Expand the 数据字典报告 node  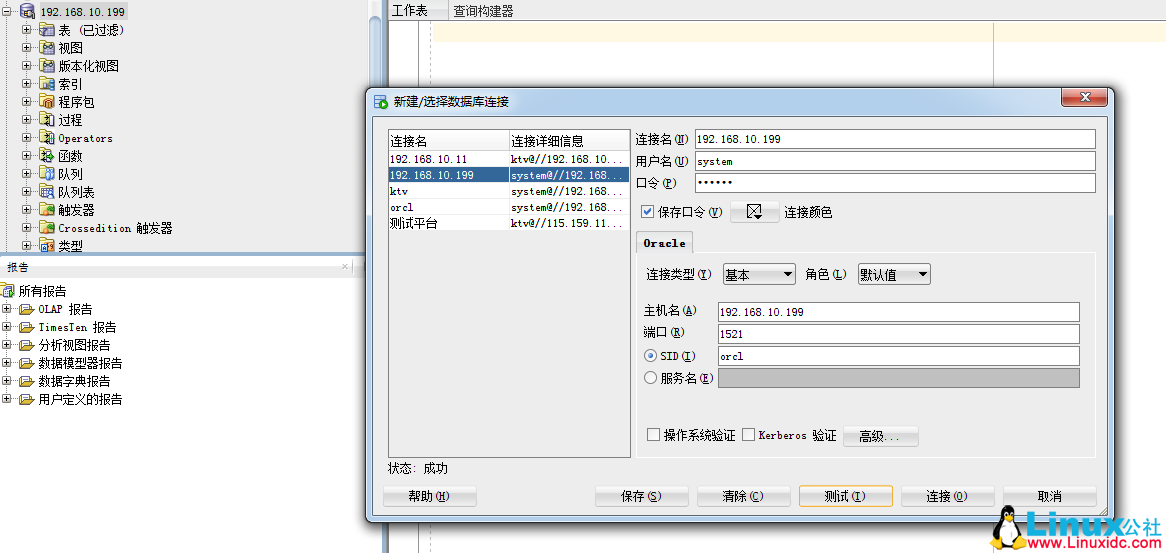[x=7, y=381]
